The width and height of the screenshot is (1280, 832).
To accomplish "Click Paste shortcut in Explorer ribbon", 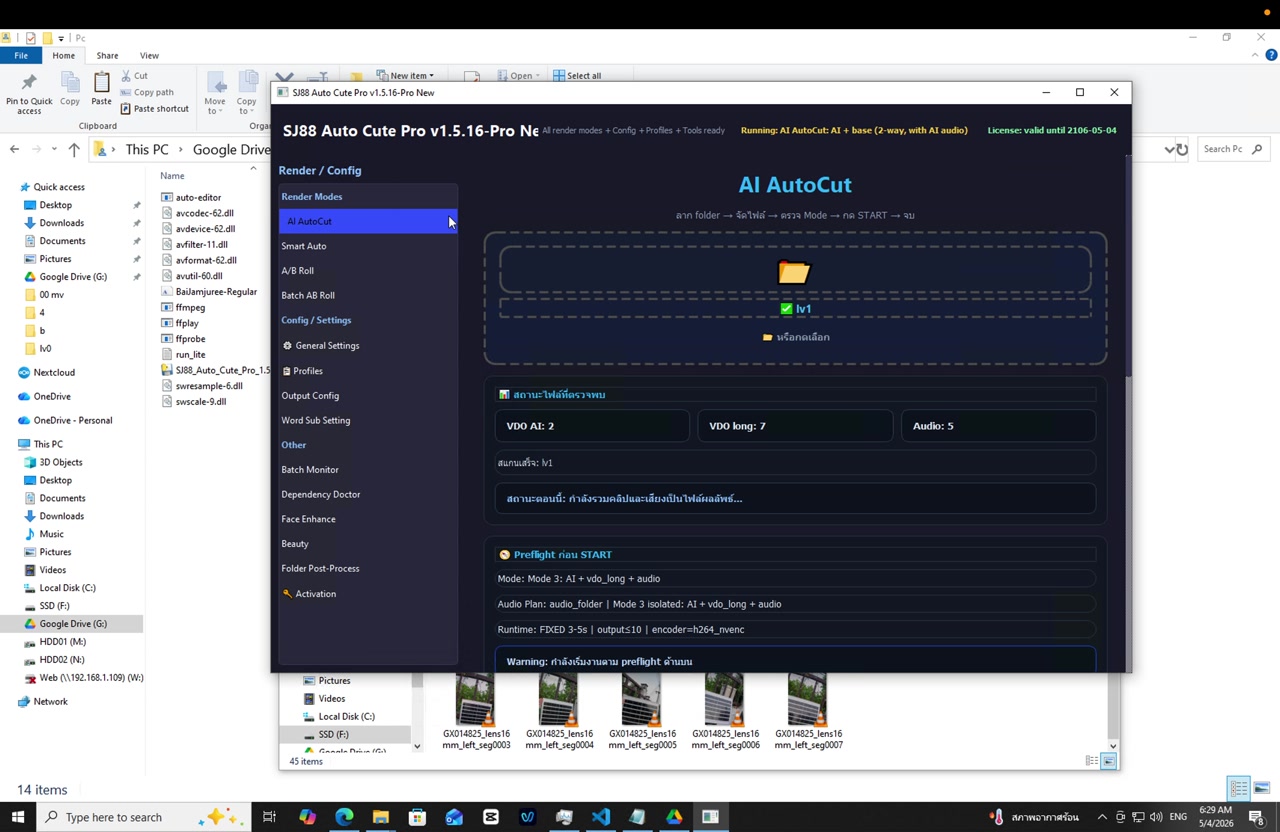I will [x=154, y=109].
